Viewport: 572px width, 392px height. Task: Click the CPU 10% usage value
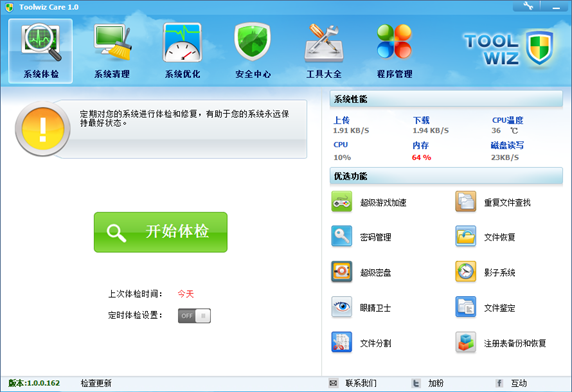point(342,158)
